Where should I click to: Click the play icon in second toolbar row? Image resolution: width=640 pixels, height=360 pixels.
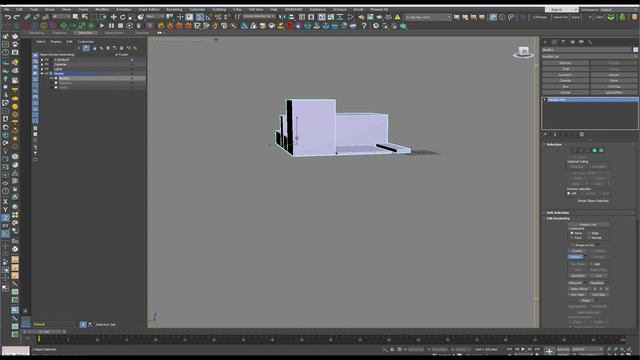(102, 26)
